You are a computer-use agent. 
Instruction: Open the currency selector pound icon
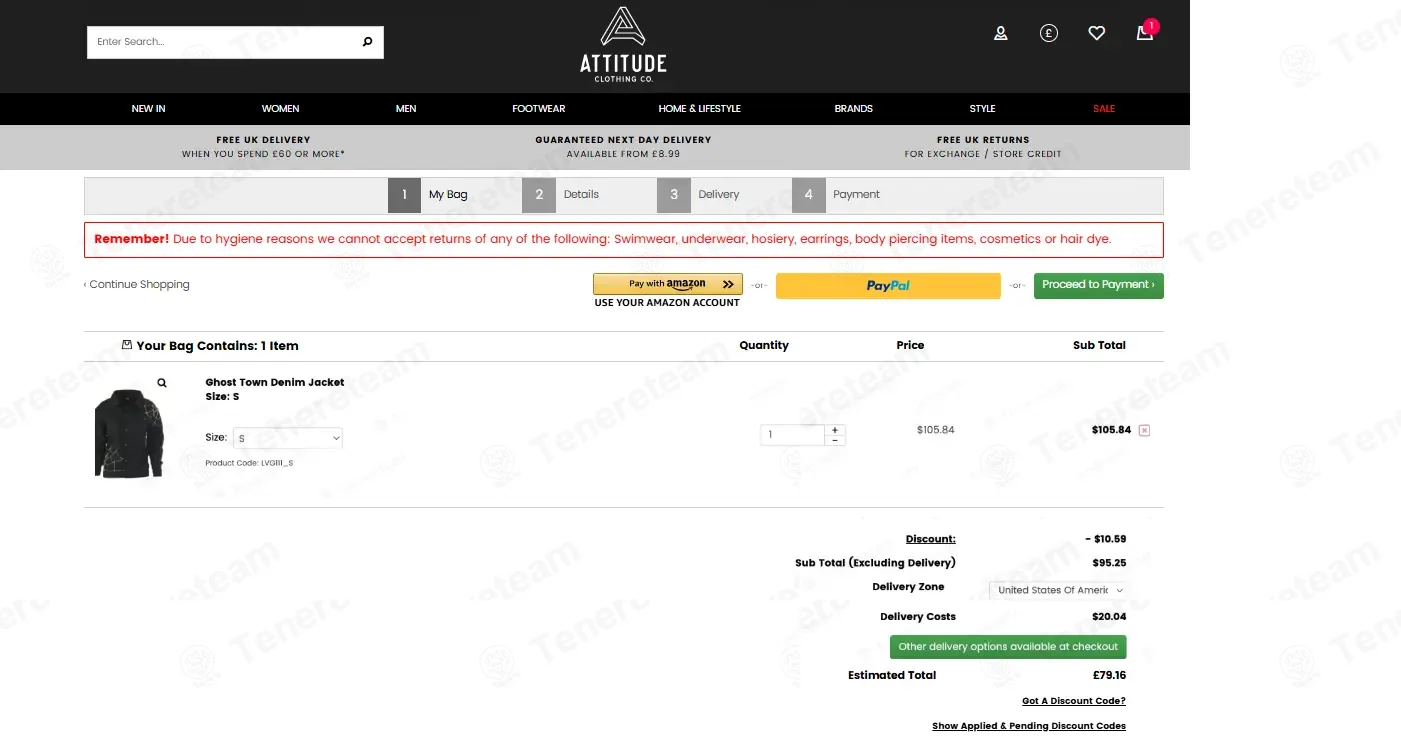[x=1049, y=33]
